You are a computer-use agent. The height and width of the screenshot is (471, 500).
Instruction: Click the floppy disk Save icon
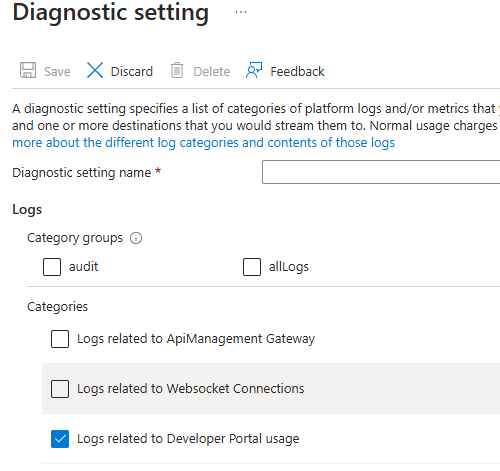tap(28, 70)
